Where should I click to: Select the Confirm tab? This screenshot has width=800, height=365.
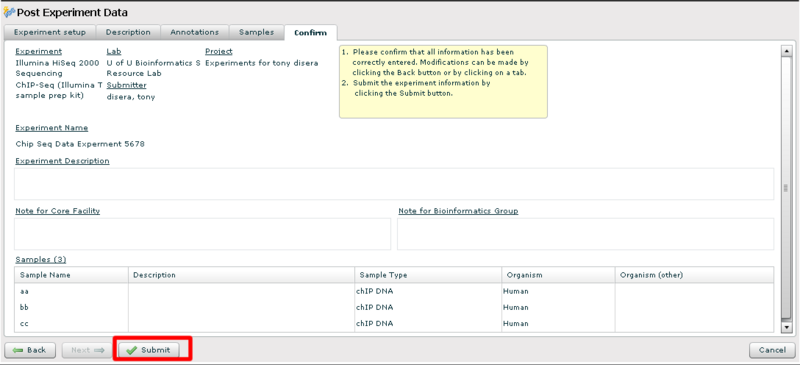(310, 33)
